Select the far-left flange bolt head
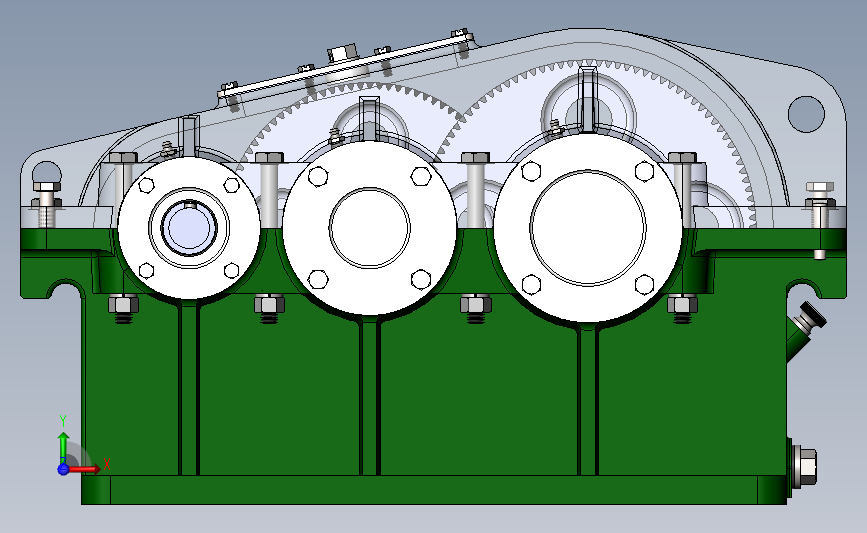867x533 pixels. click(x=46, y=186)
